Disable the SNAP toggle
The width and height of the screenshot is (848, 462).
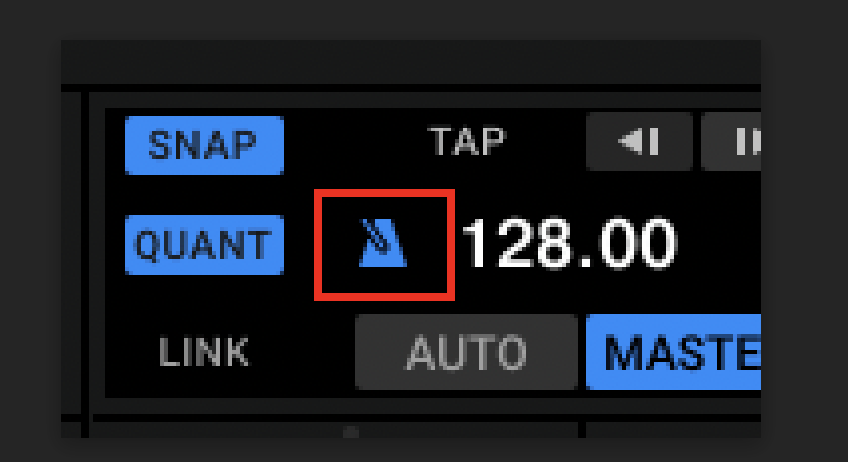(x=204, y=145)
